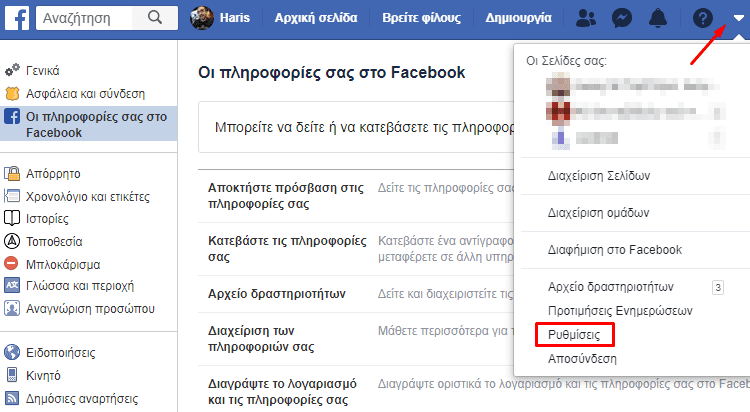The height and width of the screenshot is (412, 750).
Task: Expand Κατεβάστε τις πληροφορίες σας row
Action: tap(356, 249)
